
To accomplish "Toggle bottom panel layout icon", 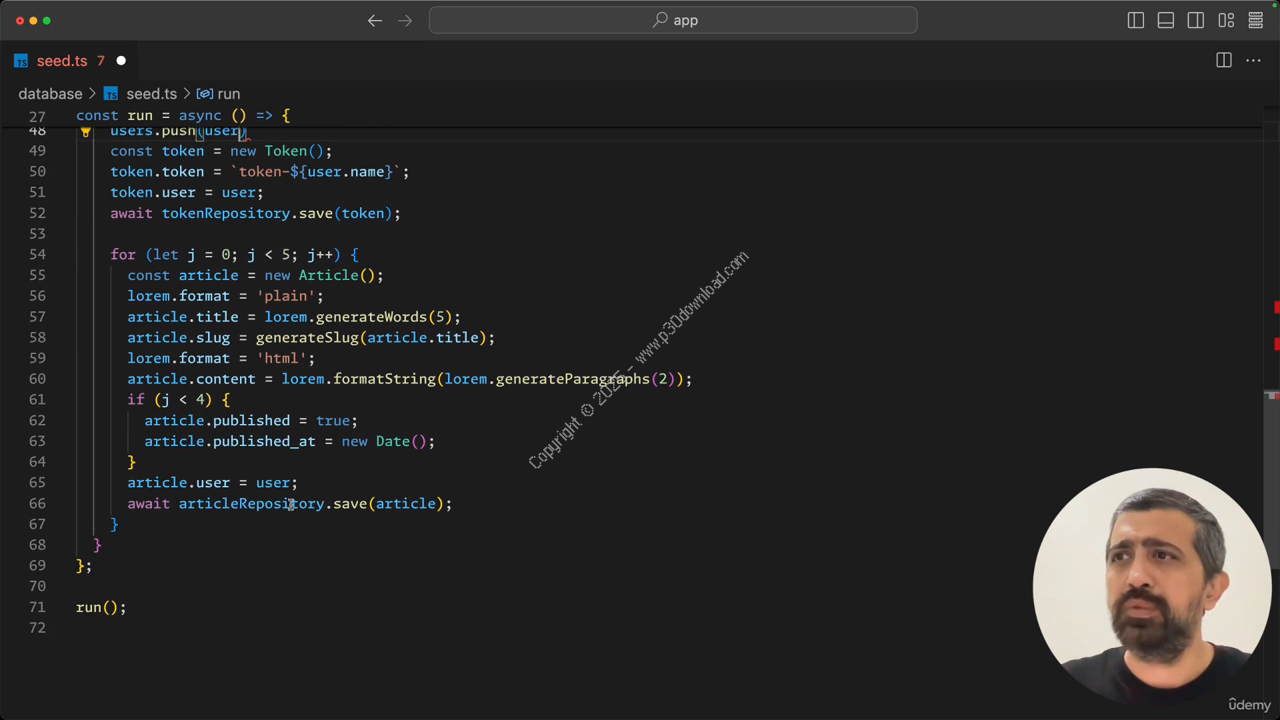I will tap(1166, 20).
